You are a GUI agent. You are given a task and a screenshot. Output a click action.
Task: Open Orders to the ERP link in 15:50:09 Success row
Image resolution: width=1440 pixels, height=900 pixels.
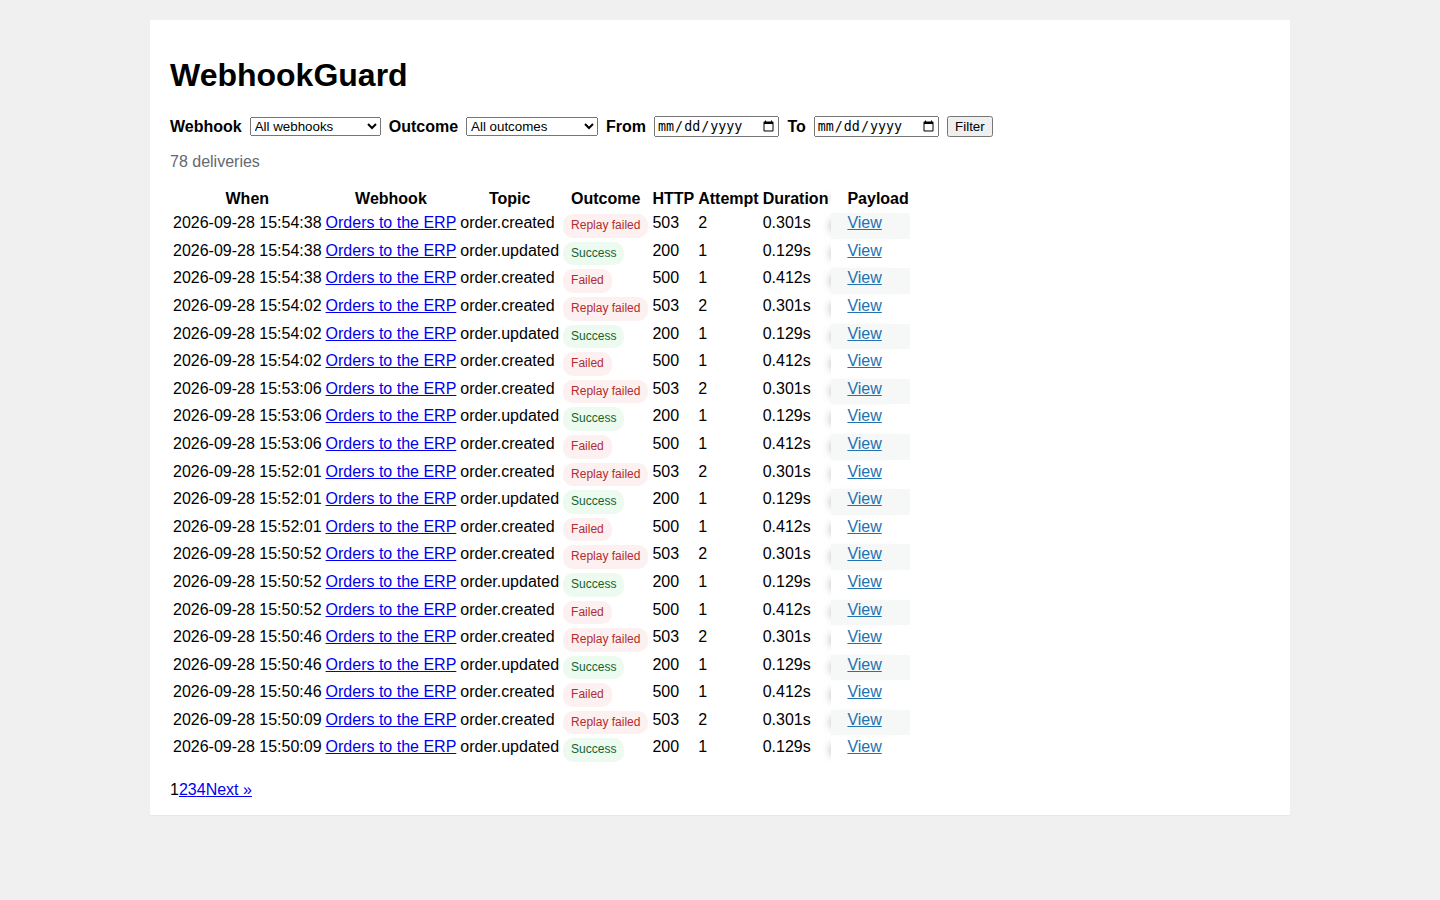click(390, 746)
